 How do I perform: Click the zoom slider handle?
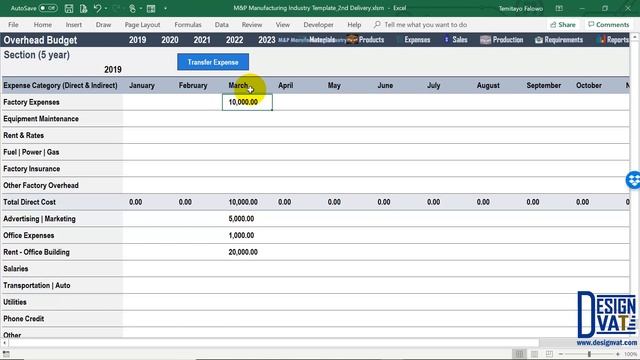589,354
